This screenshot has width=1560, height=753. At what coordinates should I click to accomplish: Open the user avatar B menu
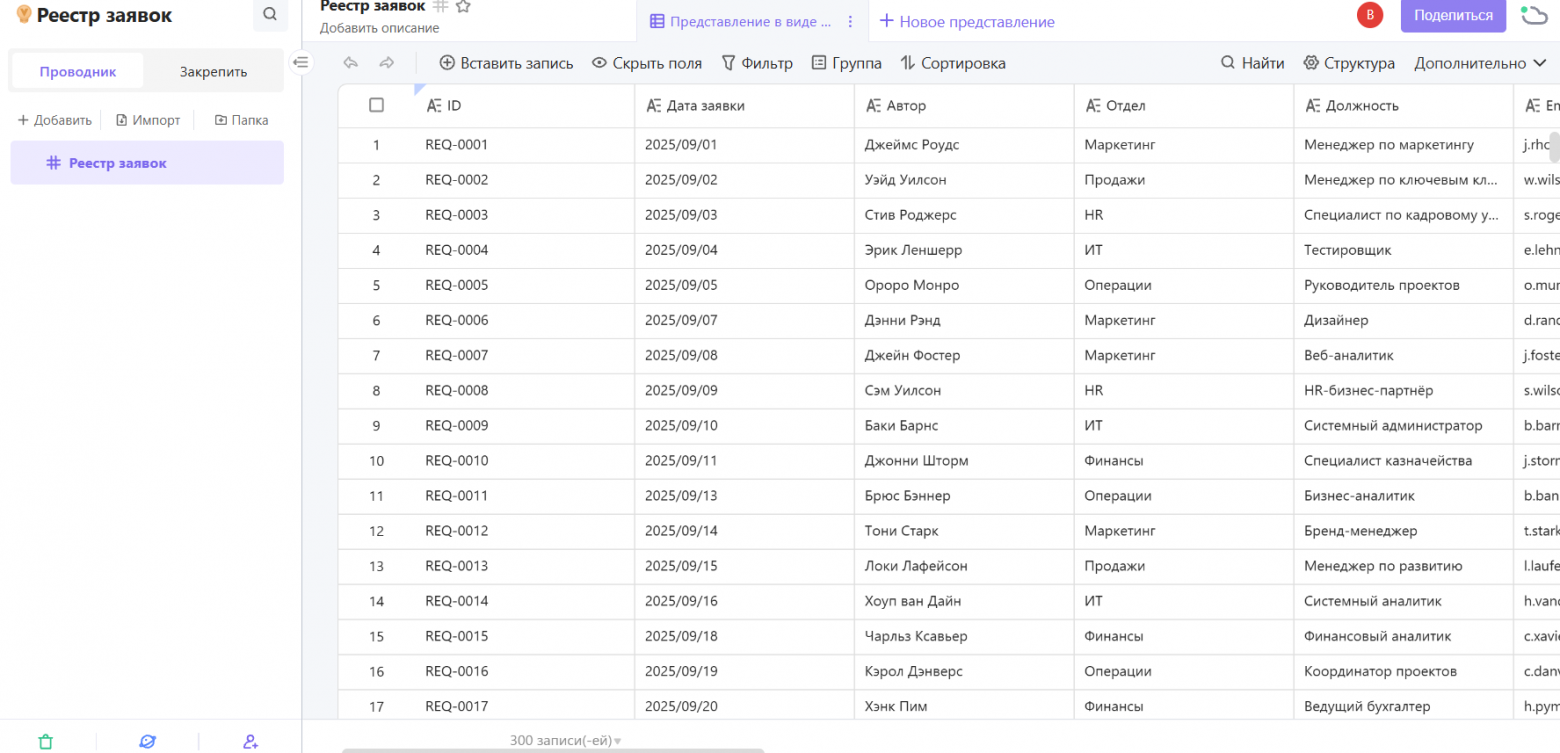pyautogui.click(x=1370, y=15)
